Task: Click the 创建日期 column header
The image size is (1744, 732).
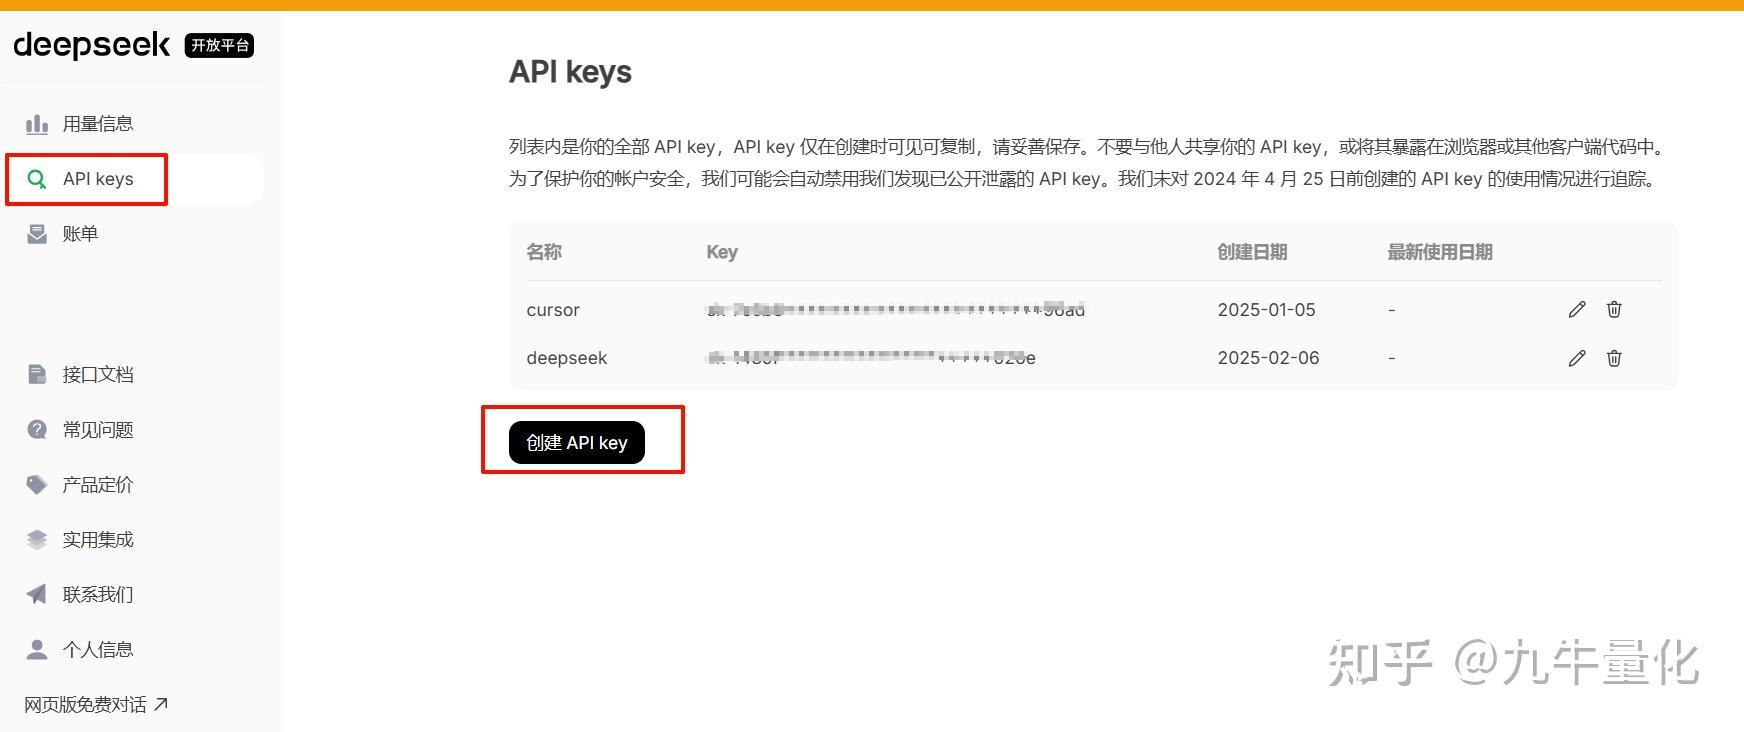Action: (1252, 252)
